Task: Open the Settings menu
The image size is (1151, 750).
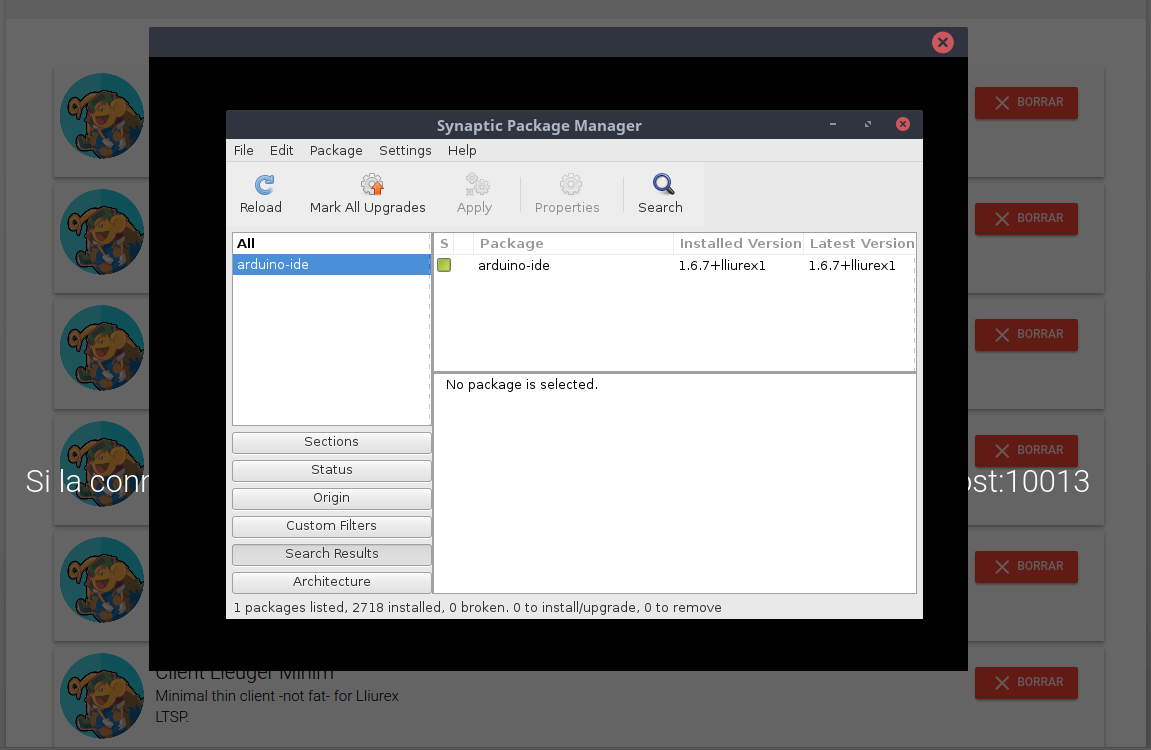Action: click(x=405, y=150)
